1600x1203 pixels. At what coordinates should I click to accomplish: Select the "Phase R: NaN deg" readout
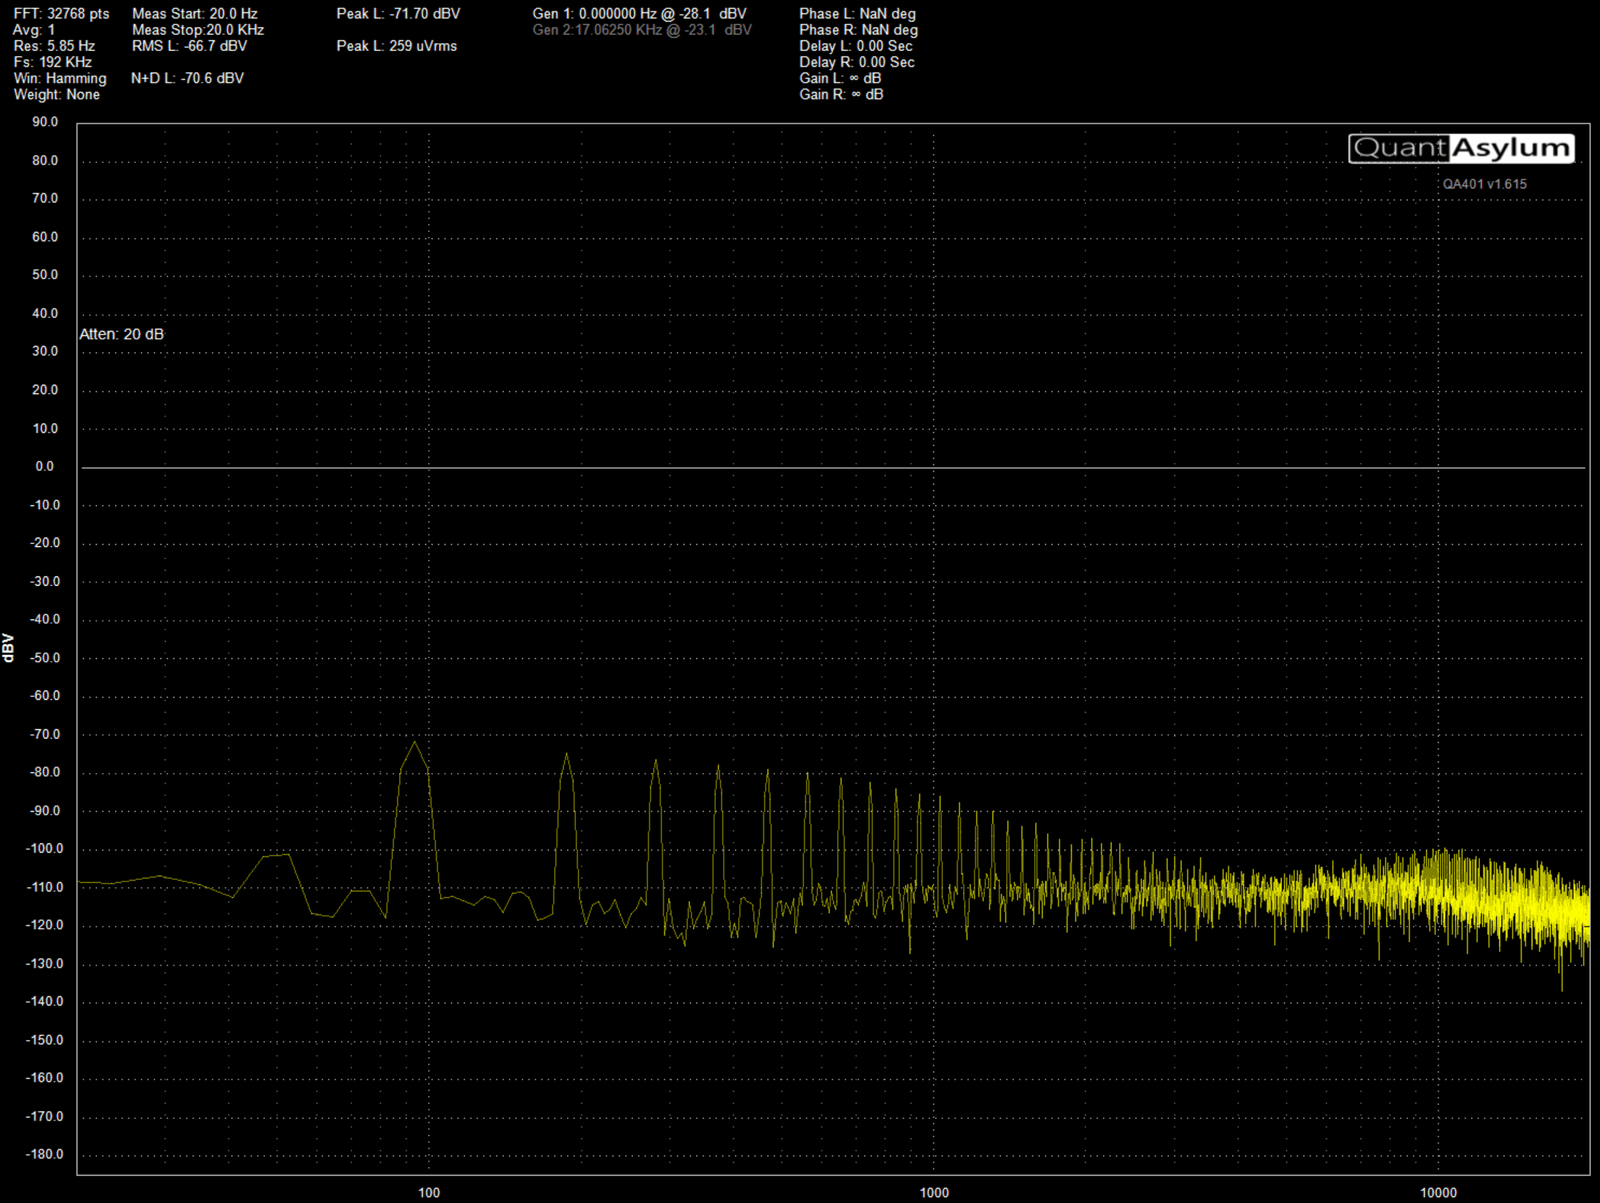click(858, 30)
